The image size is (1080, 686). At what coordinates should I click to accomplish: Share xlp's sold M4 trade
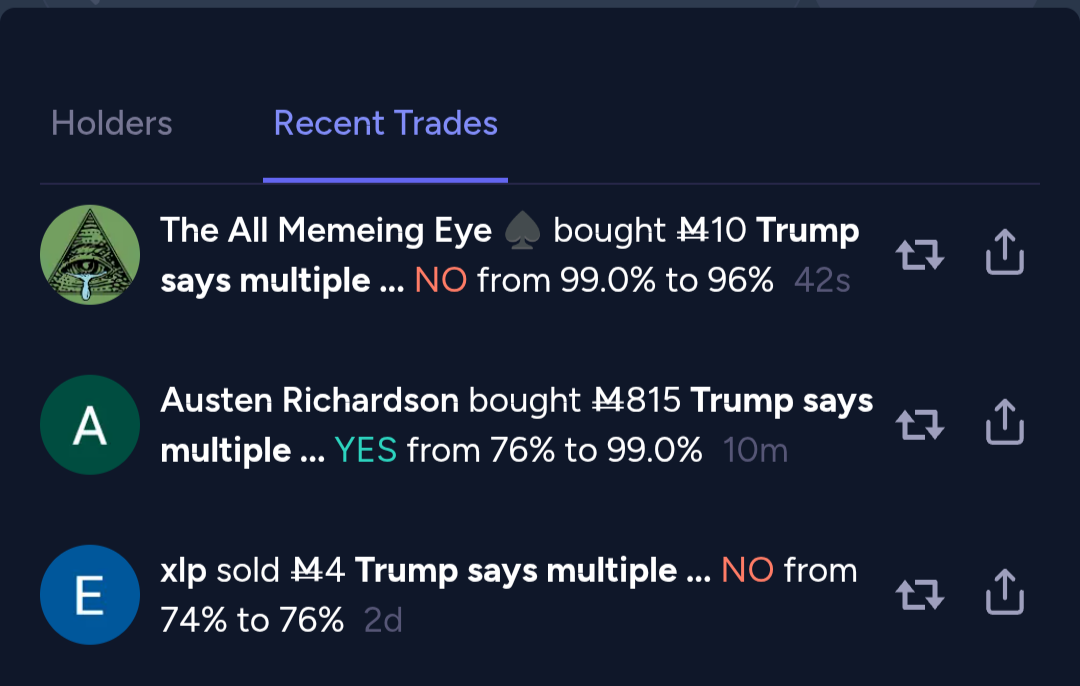pyautogui.click(x=1005, y=592)
